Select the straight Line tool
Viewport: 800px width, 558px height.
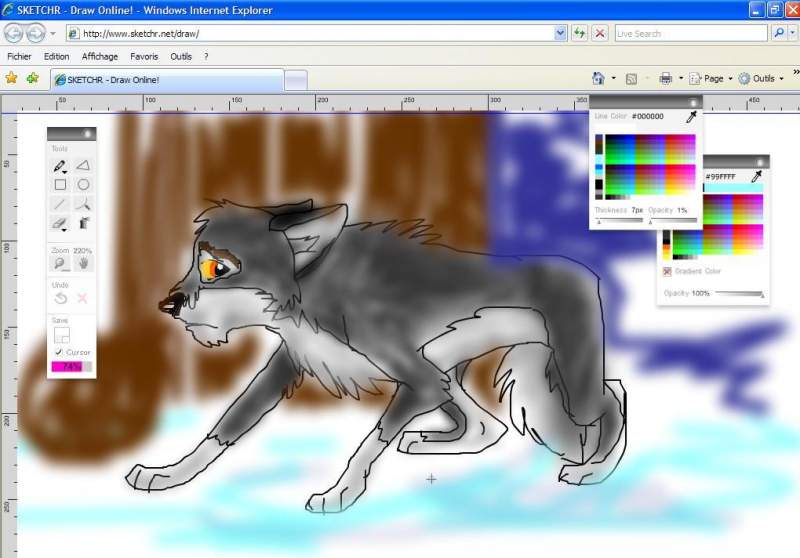click(x=60, y=204)
